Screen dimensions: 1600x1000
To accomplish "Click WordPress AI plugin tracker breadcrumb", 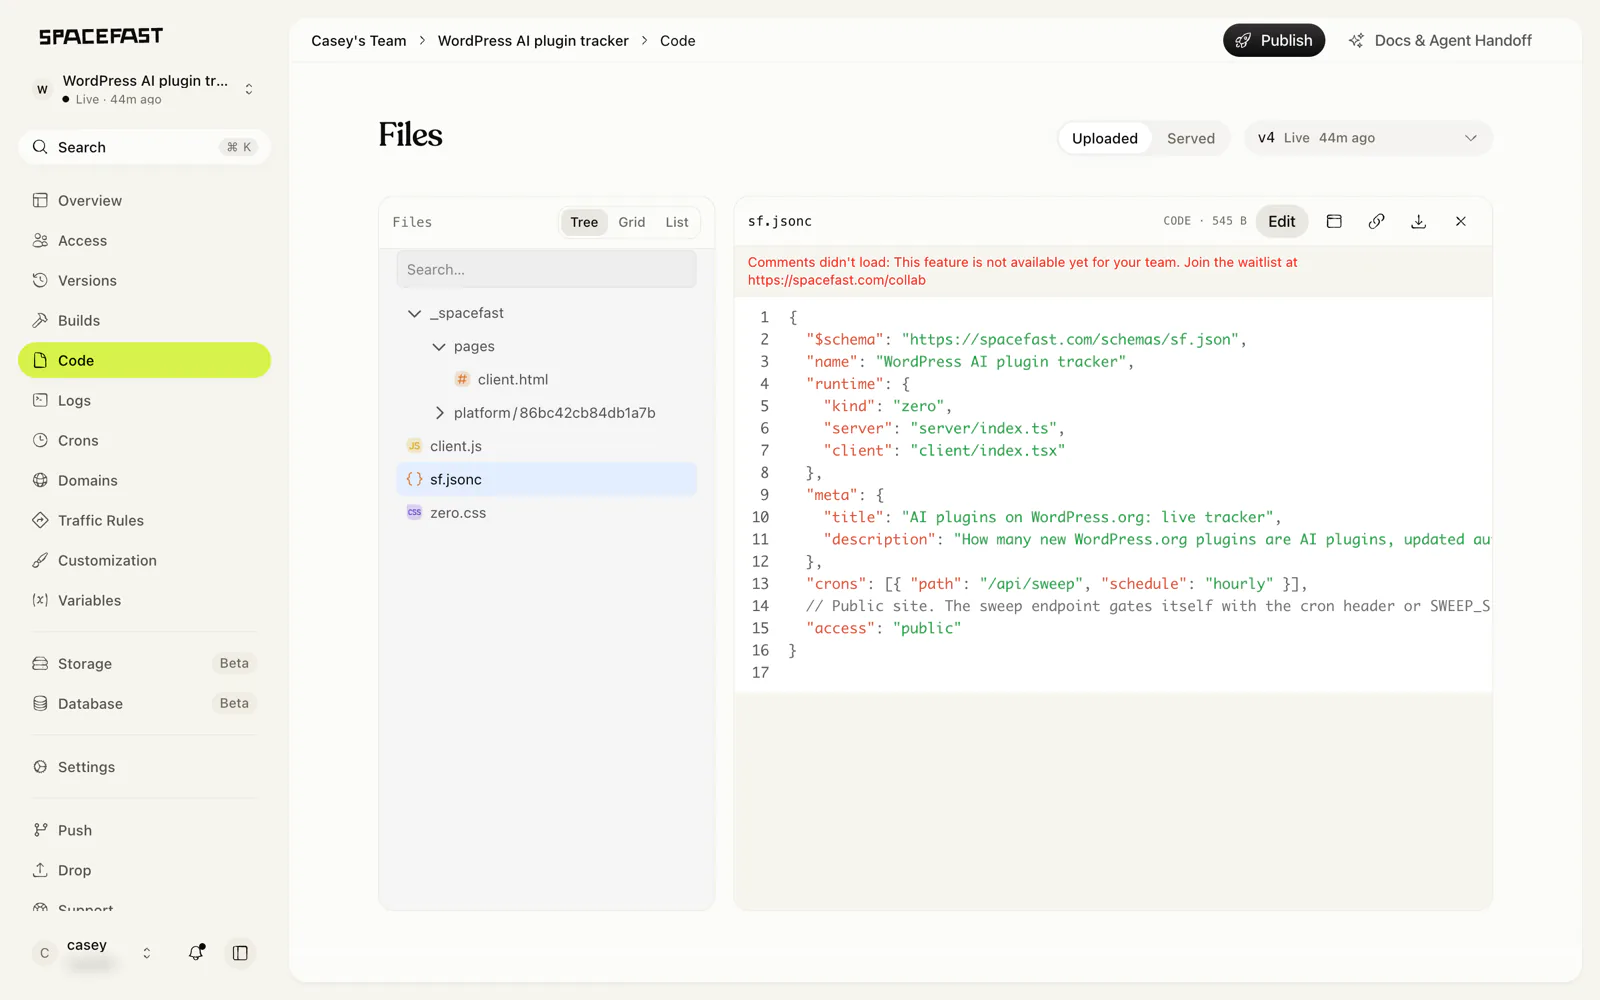I will tap(533, 41).
